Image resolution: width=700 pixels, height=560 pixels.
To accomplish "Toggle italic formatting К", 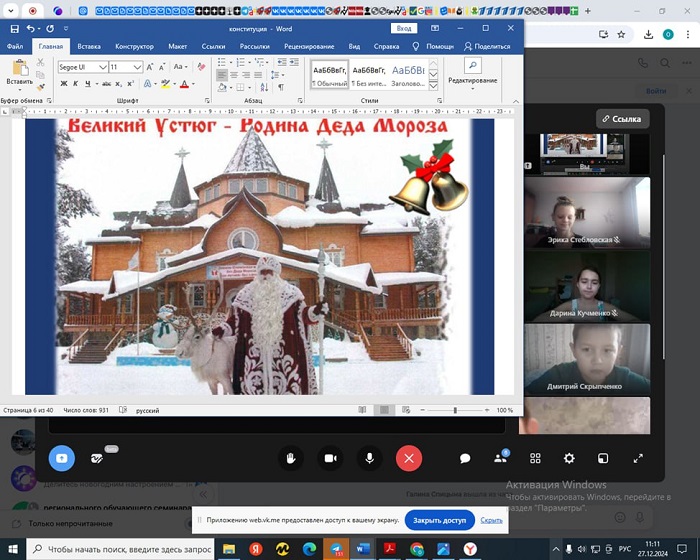I will click(x=75, y=84).
